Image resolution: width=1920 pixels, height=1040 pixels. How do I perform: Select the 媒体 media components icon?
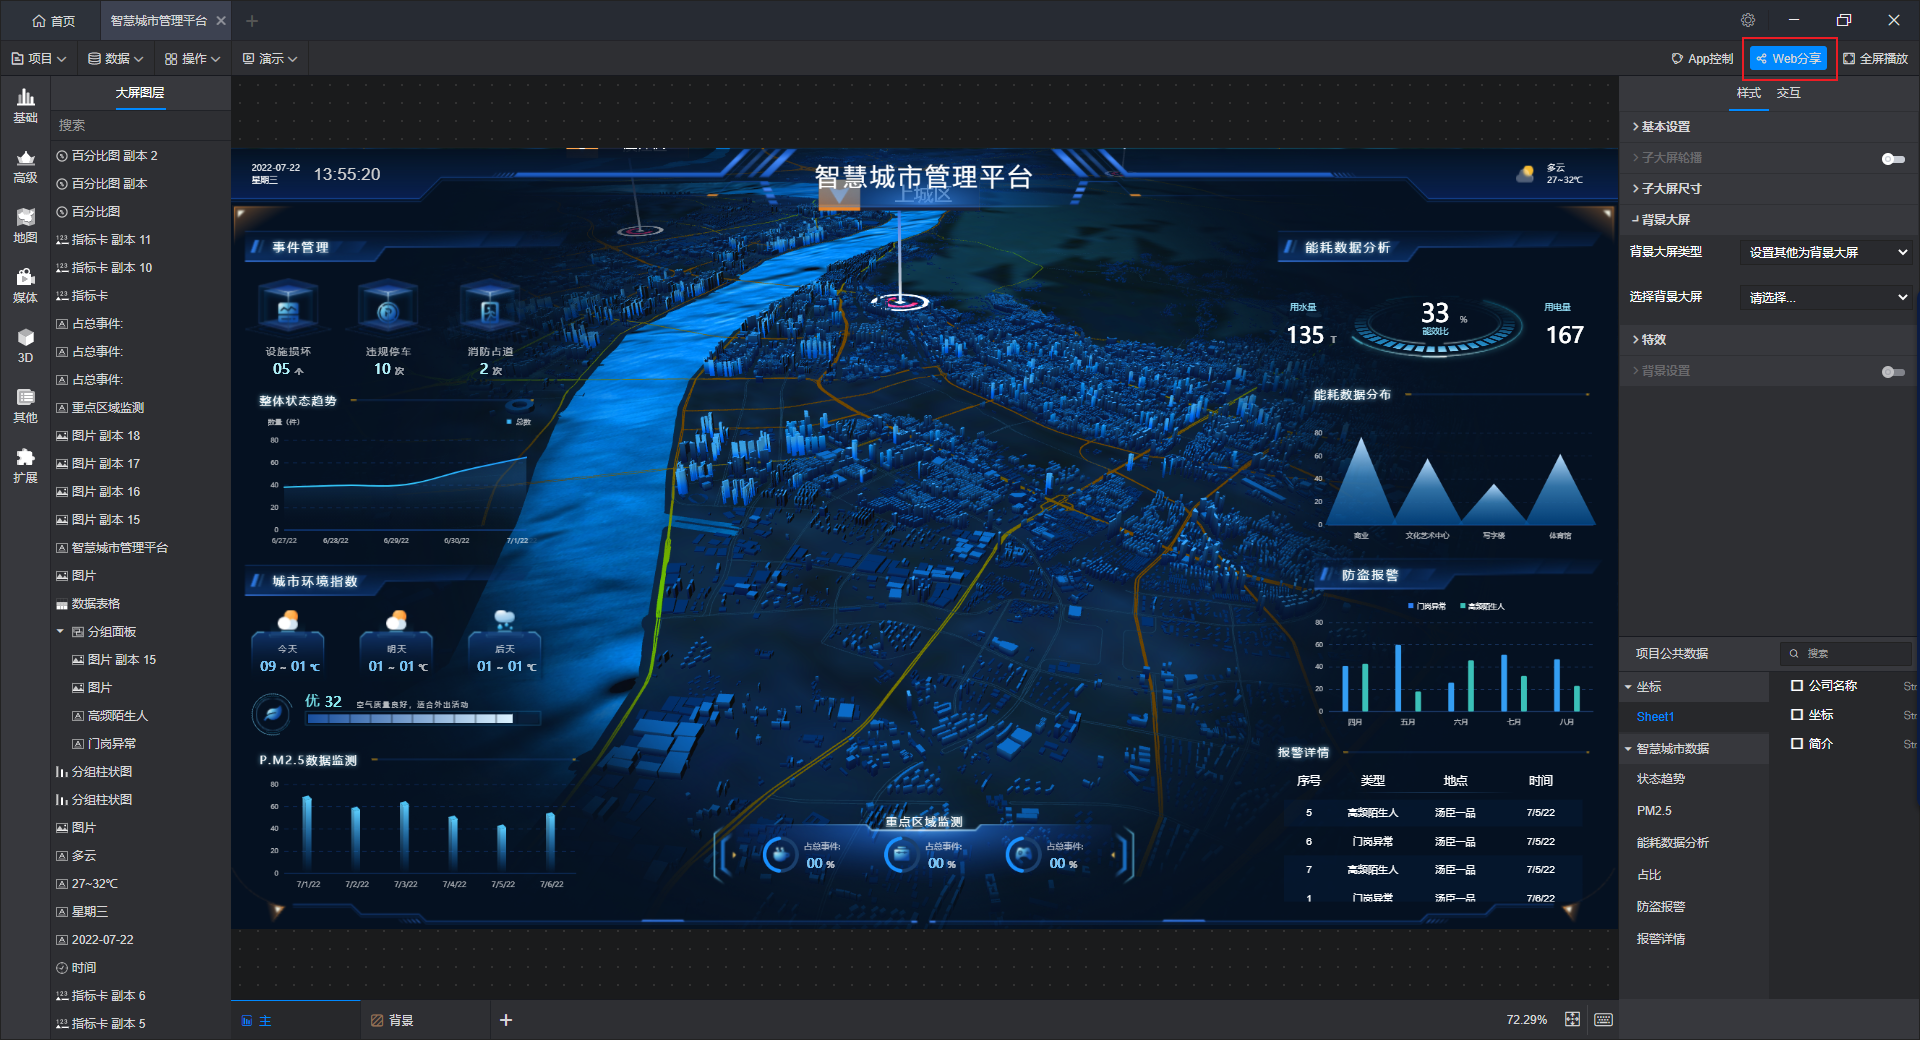click(x=25, y=285)
